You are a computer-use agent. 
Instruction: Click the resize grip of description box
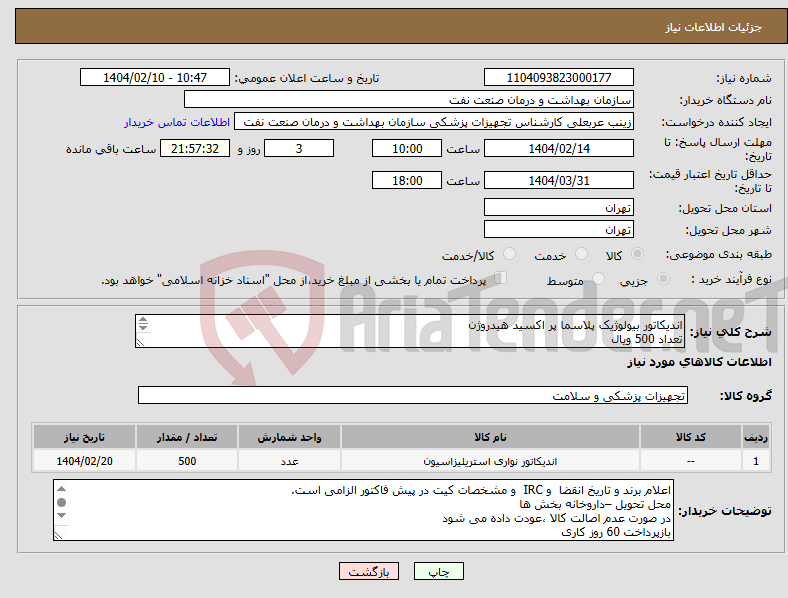pyautogui.click(x=140, y=343)
